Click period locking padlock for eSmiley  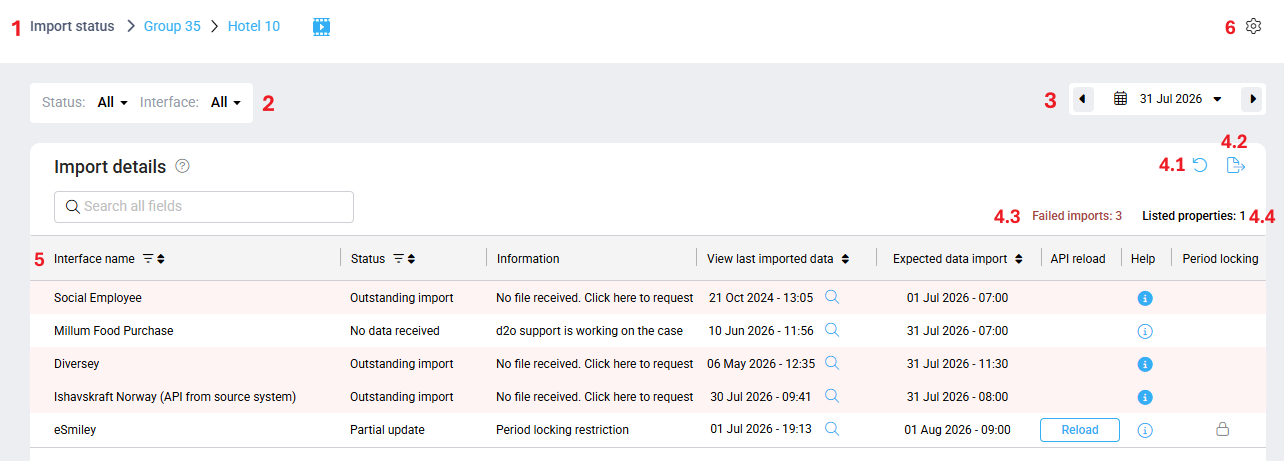coord(1221,430)
